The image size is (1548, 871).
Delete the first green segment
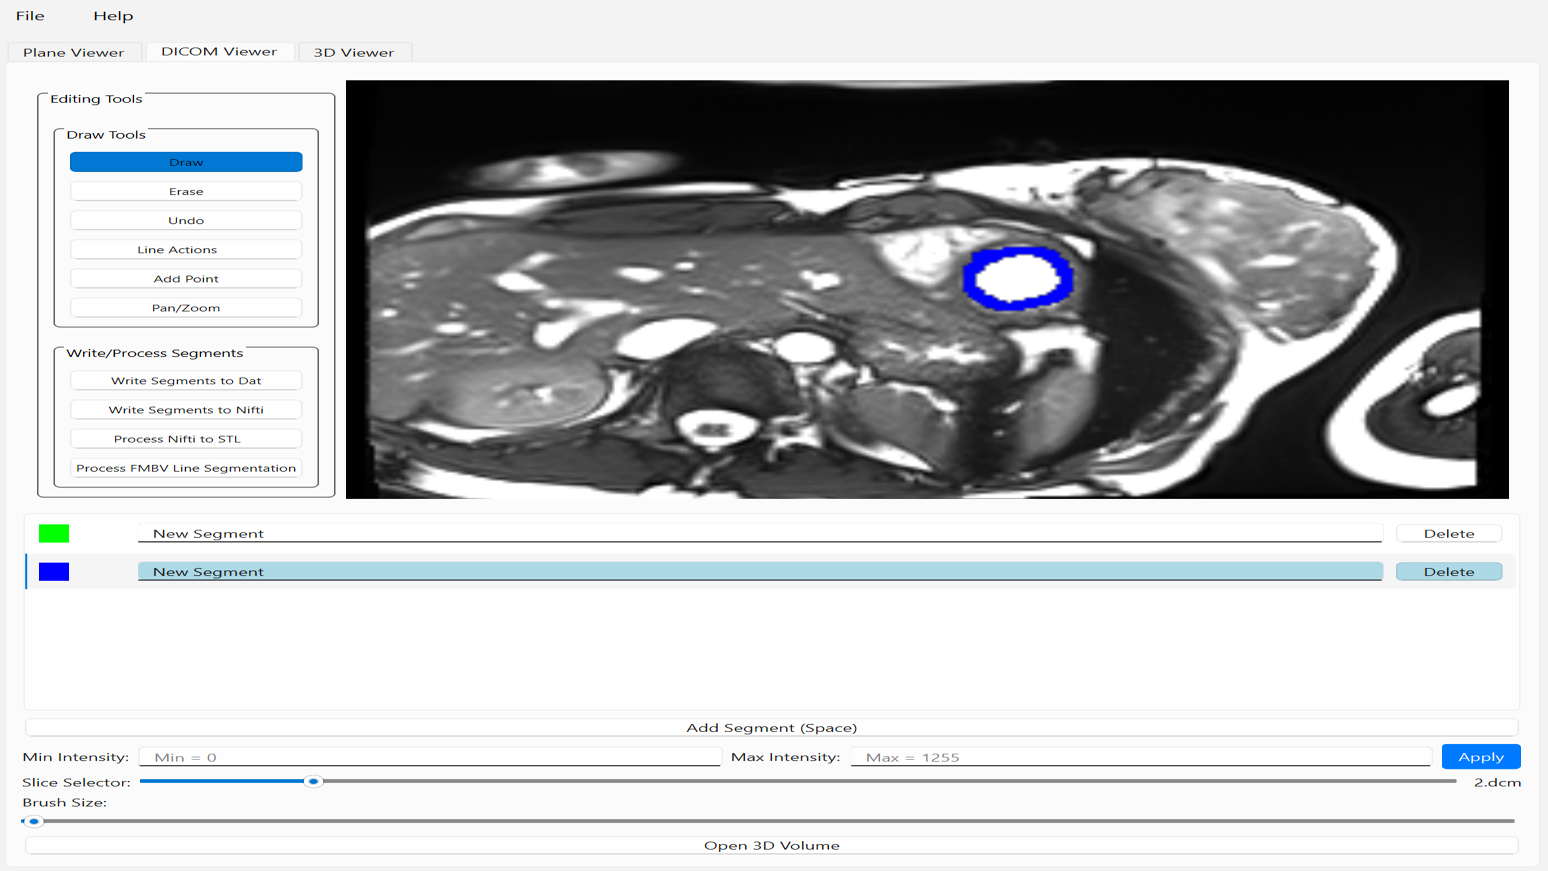click(1448, 534)
